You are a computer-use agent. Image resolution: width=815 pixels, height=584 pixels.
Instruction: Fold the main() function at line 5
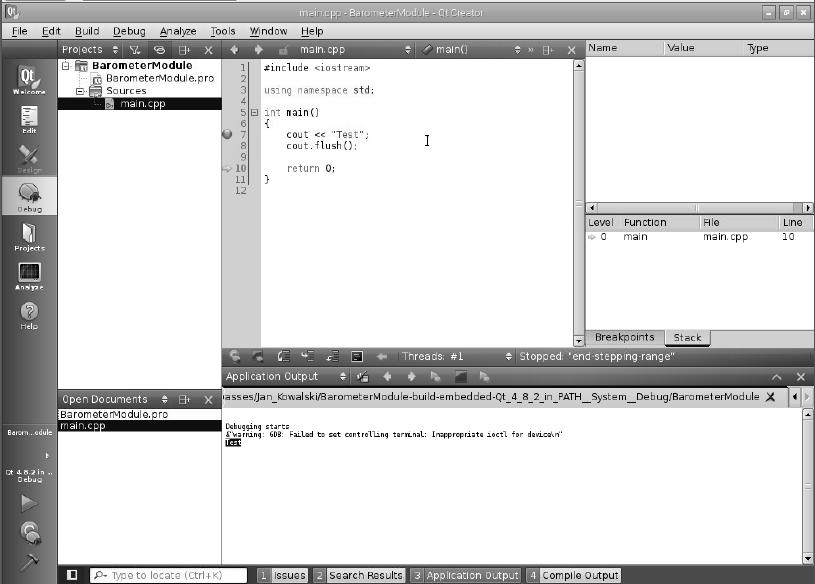click(254, 112)
